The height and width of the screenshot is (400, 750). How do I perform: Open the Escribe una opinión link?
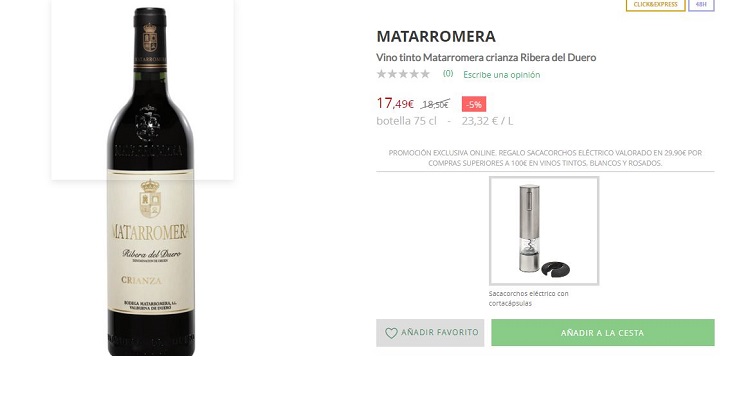click(x=501, y=74)
